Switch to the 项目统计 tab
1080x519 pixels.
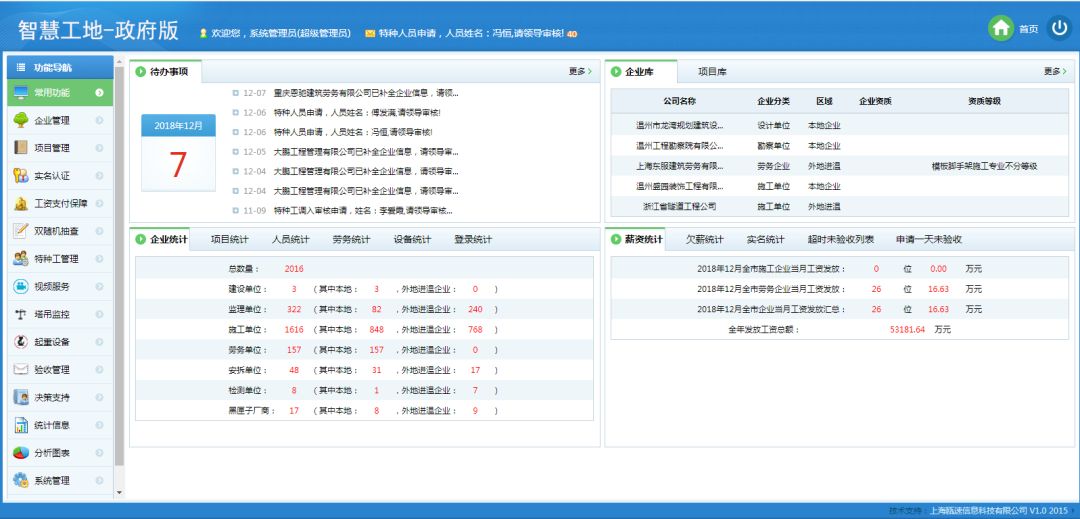coord(229,240)
